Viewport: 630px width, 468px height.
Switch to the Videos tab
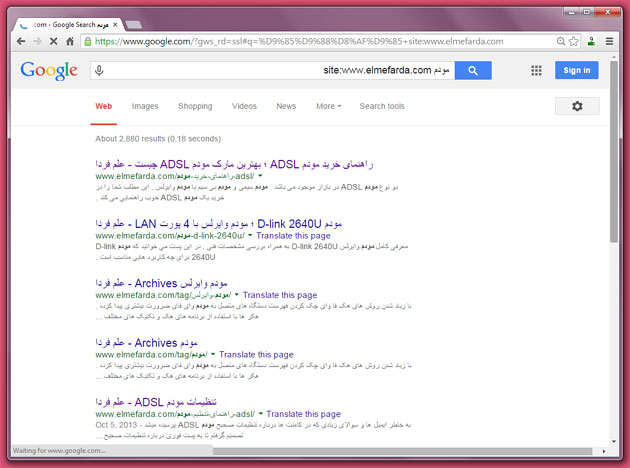tap(244, 106)
